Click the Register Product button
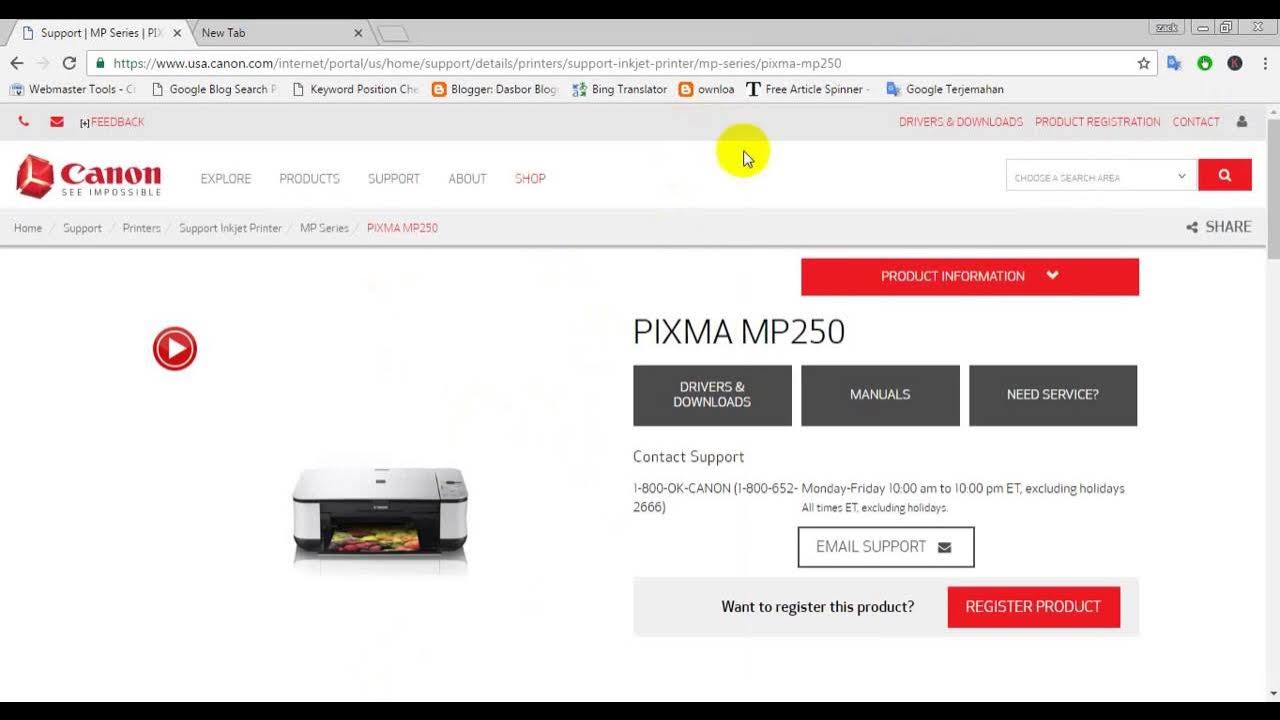Image resolution: width=1280 pixels, height=720 pixels. click(1034, 607)
